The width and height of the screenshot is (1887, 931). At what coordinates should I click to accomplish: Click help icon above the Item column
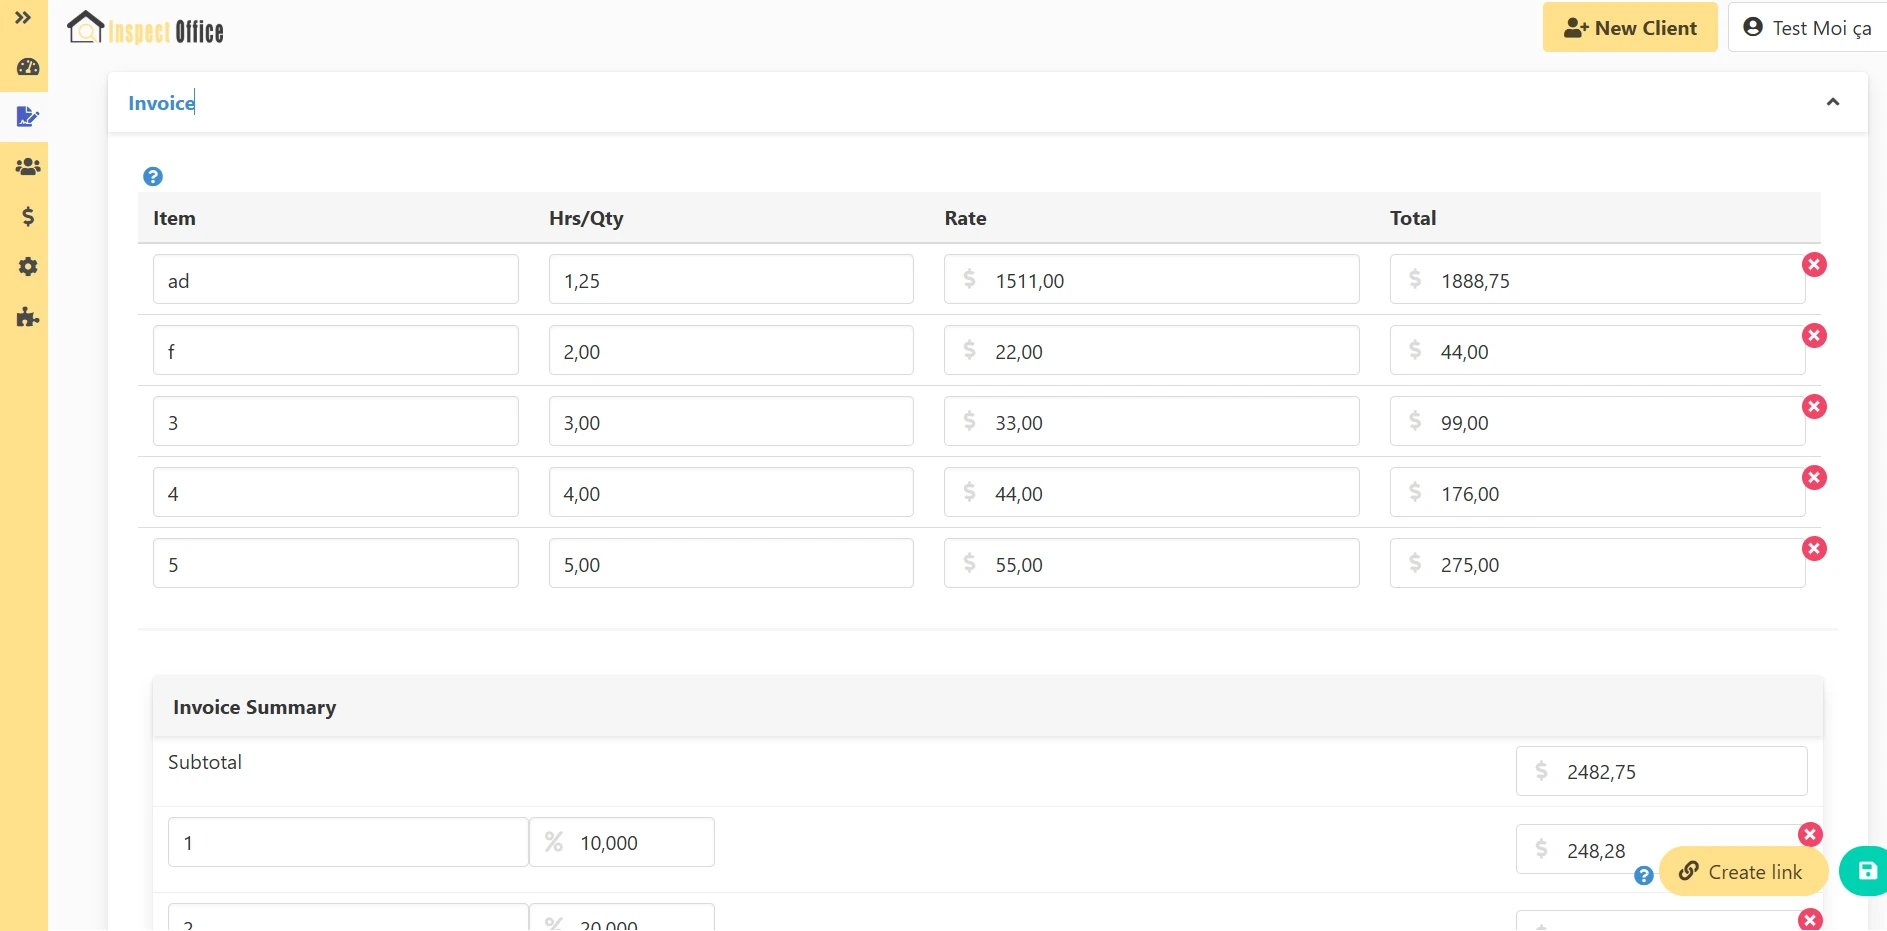(153, 177)
